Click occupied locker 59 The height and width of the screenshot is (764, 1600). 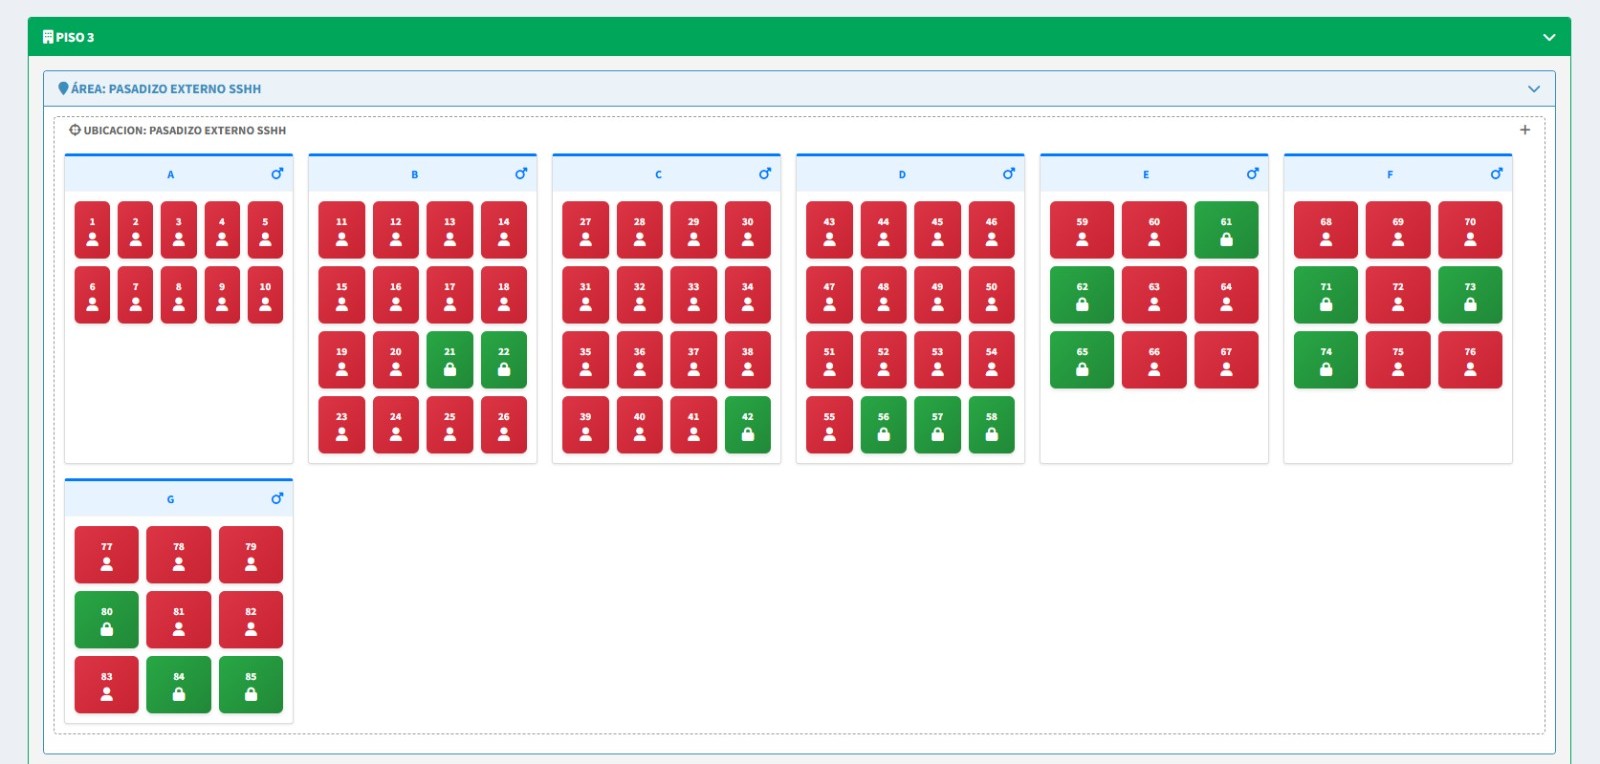click(x=1082, y=230)
